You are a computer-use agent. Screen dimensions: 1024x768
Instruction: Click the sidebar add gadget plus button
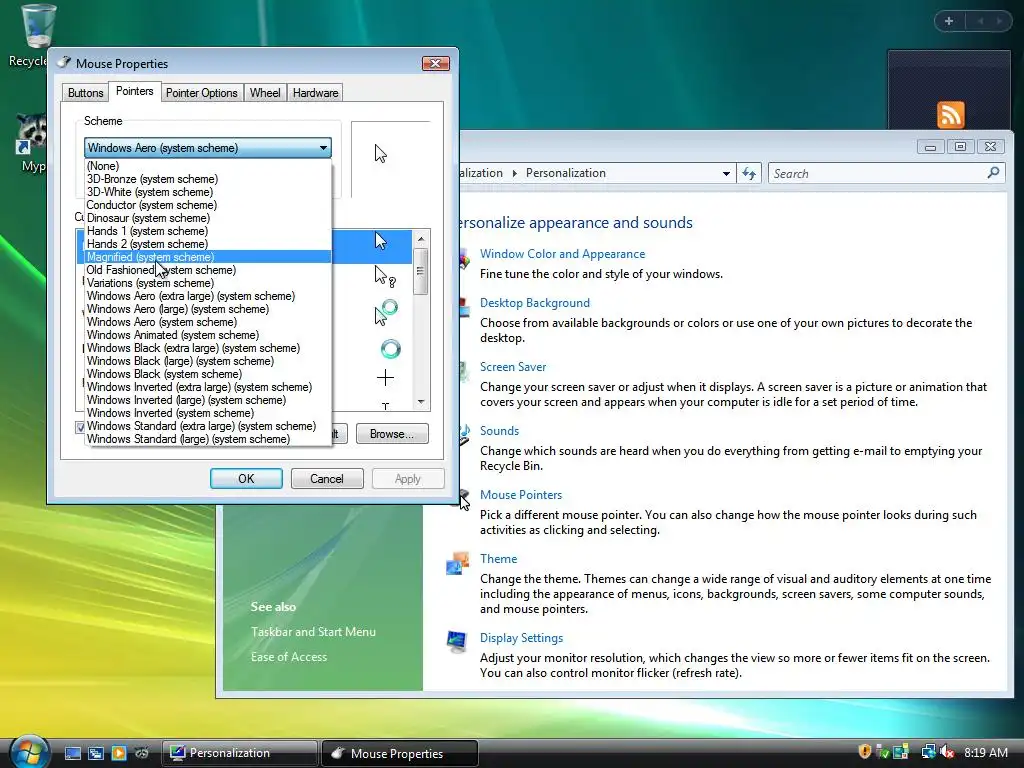948,21
